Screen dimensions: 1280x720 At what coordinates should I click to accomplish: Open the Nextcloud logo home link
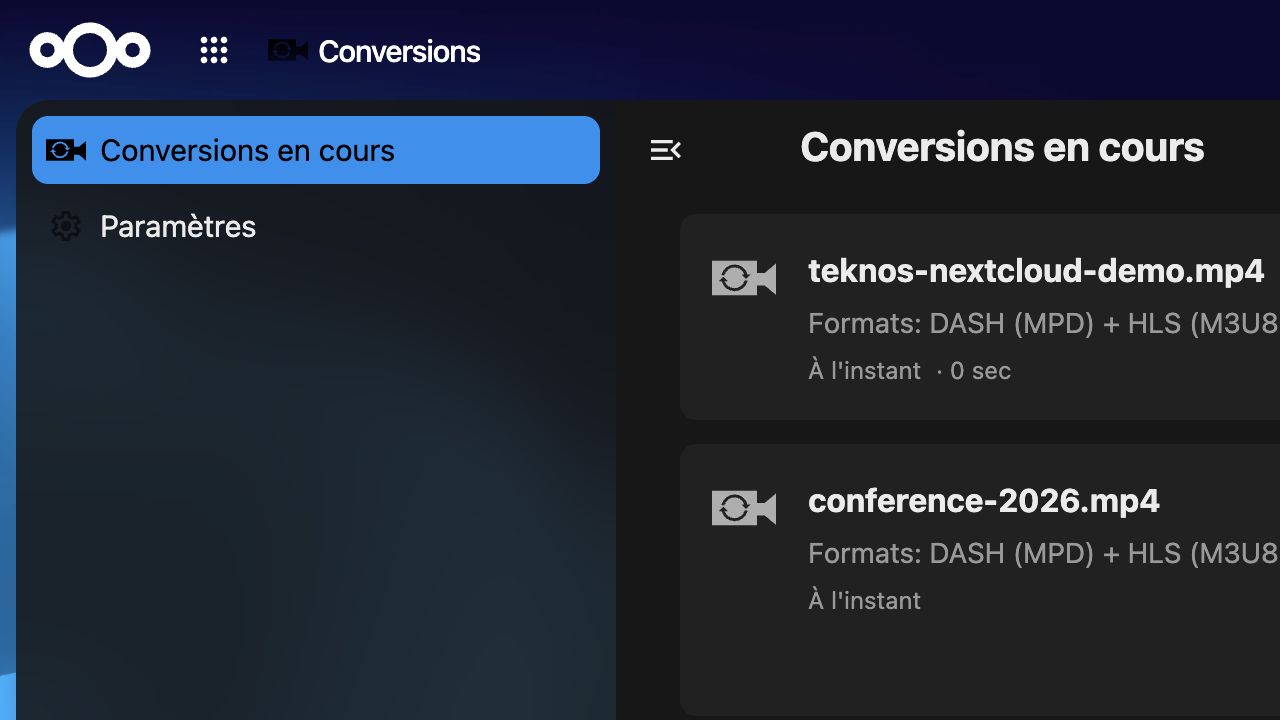pos(90,50)
